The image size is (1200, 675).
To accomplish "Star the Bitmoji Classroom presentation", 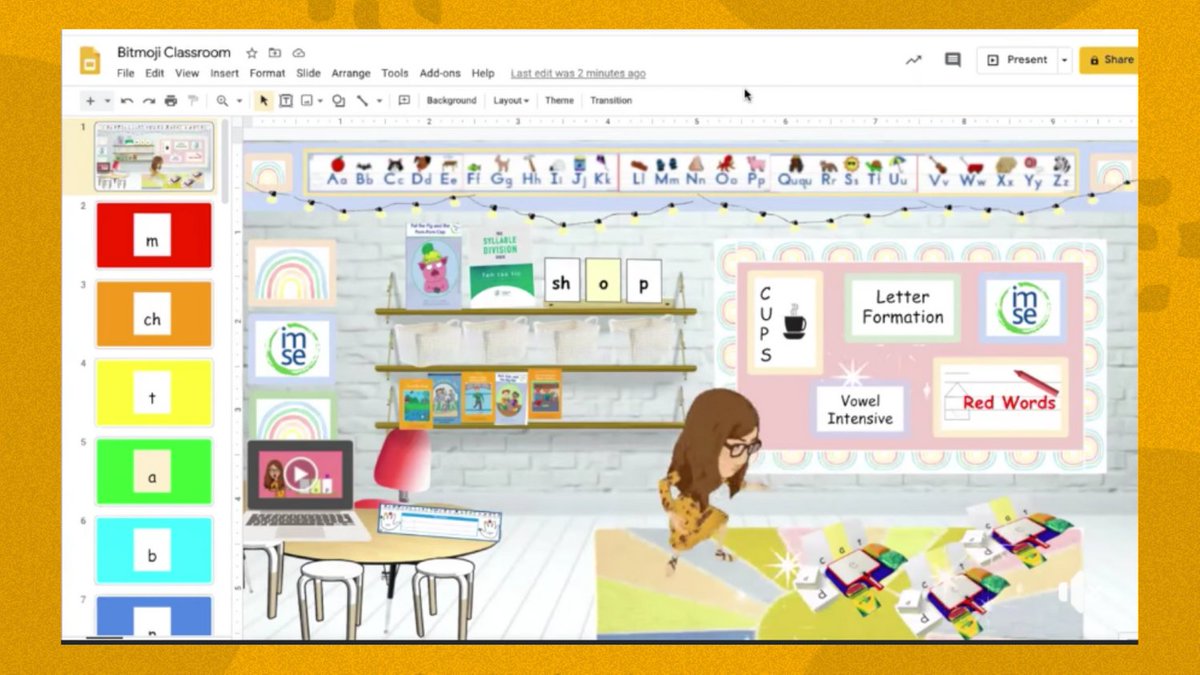I will [x=252, y=53].
